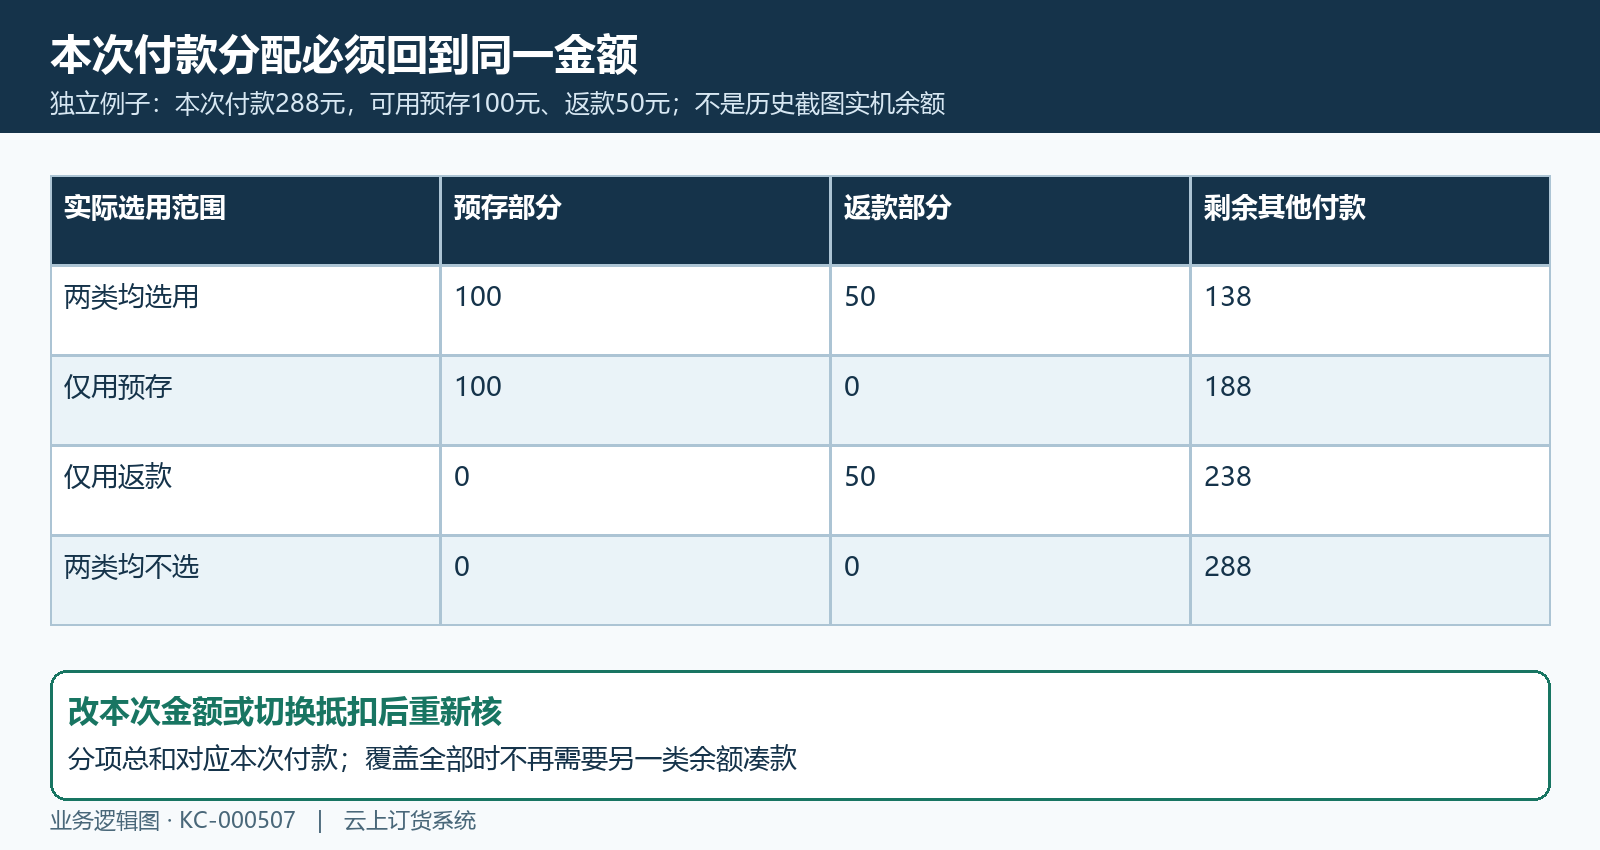The image size is (1600, 850).
Task: Click the "实际选用范围" column header
Action: 145,207
